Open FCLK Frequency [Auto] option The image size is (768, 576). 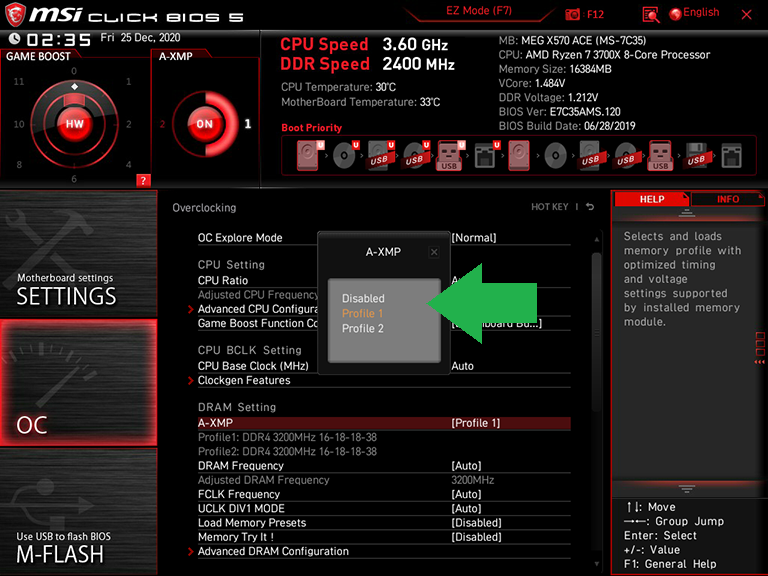click(384, 494)
